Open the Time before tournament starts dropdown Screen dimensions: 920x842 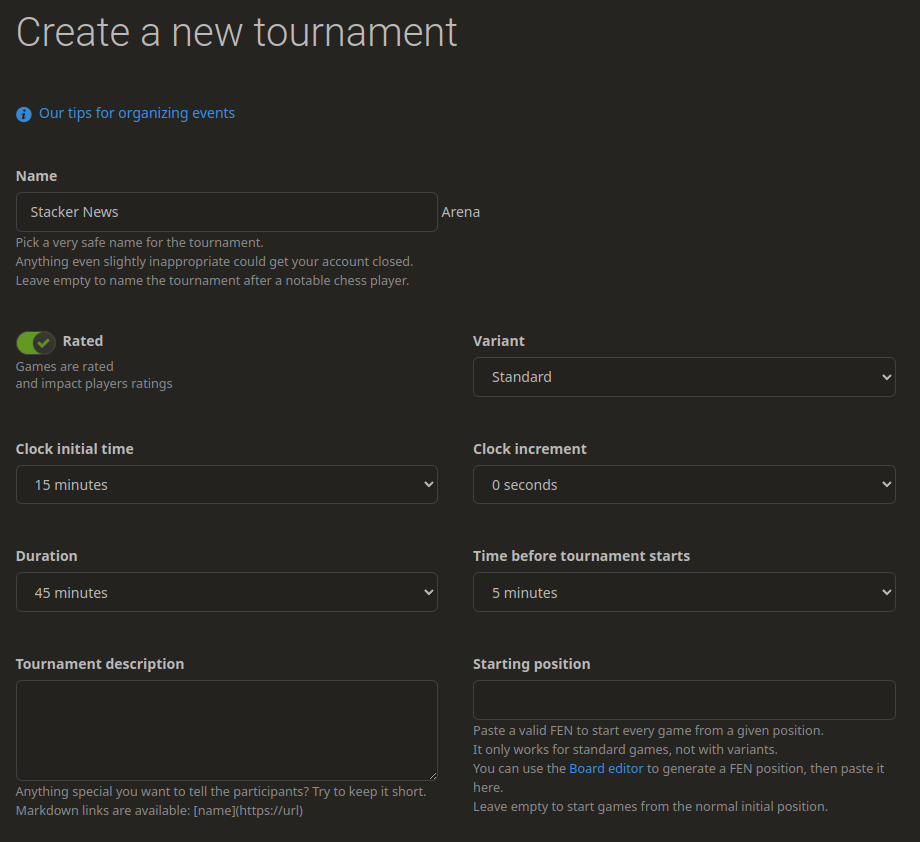pyautogui.click(x=683, y=593)
